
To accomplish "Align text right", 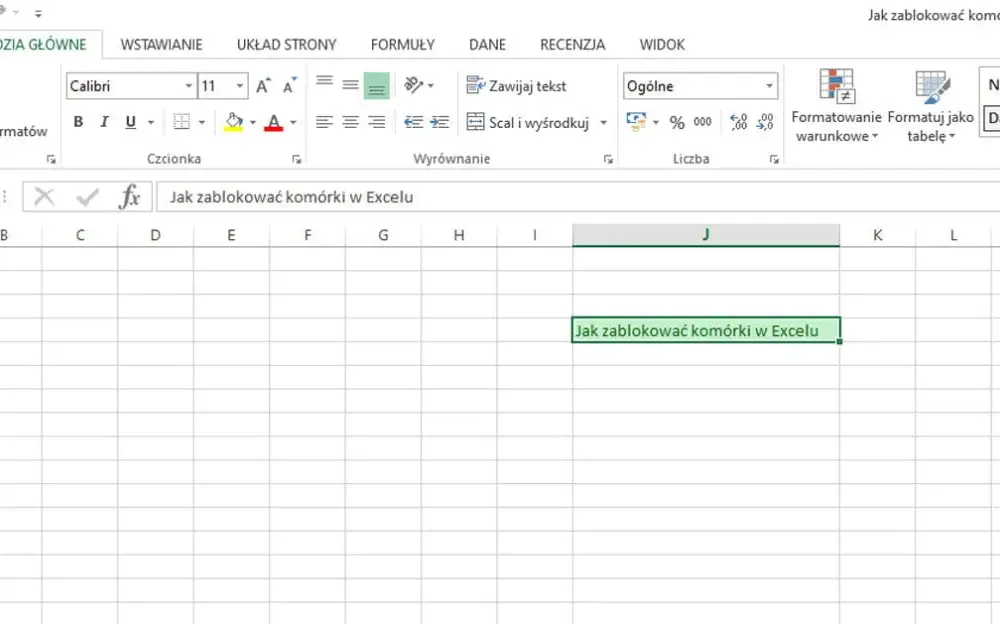I will point(376,122).
